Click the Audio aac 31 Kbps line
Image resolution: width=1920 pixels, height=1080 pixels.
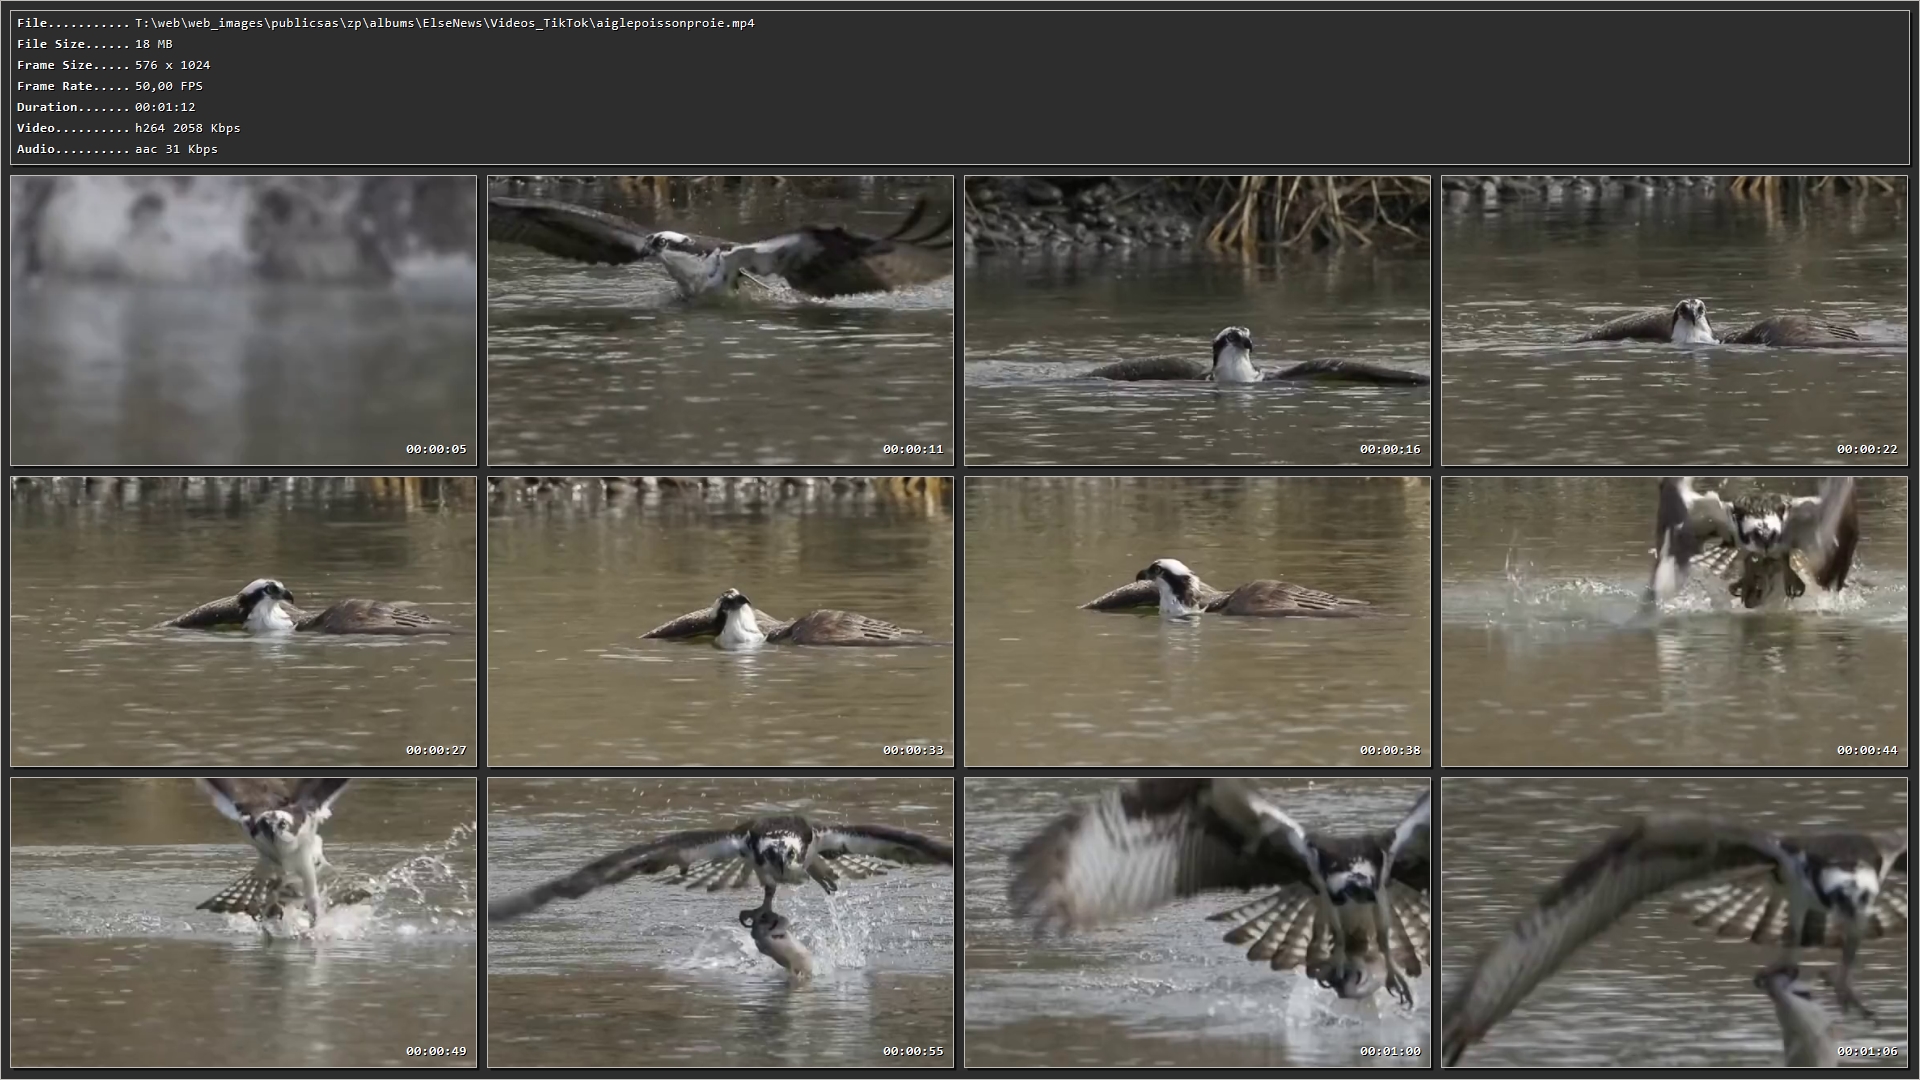click(176, 149)
